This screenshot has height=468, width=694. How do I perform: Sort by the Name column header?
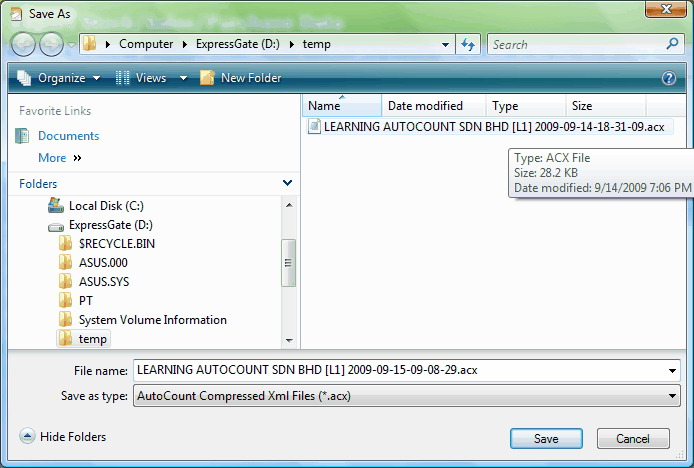click(342, 106)
